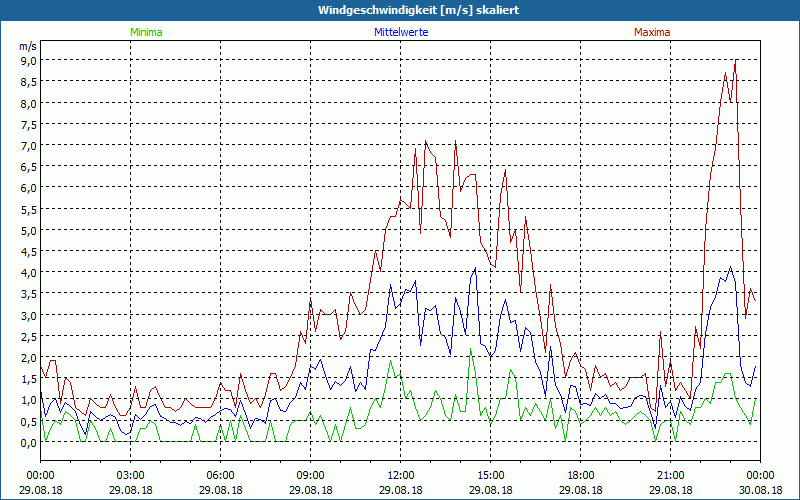
Task: Click the 6,5 y-axis value
Action: click(x=28, y=167)
